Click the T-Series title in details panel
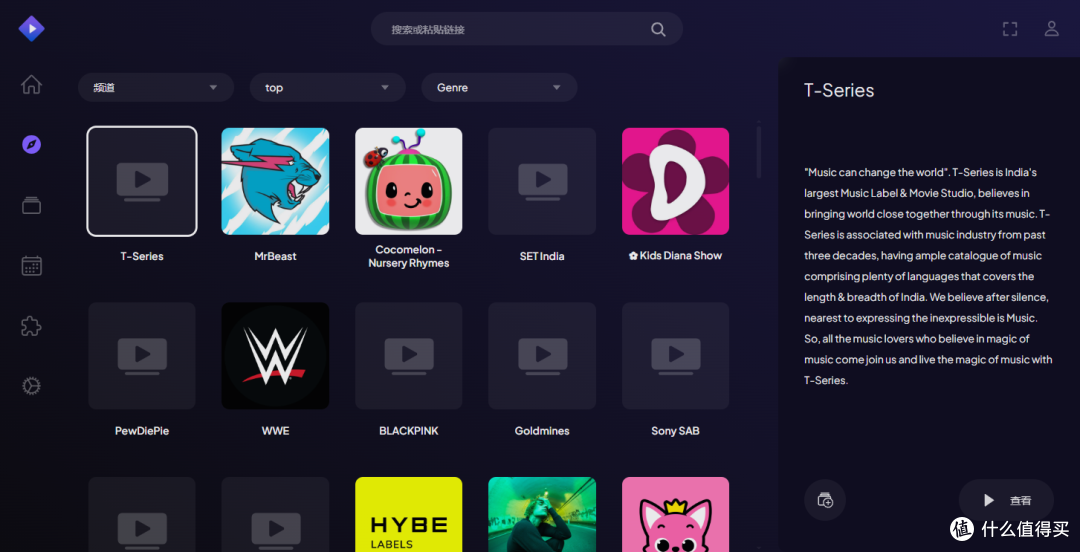 point(839,90)
